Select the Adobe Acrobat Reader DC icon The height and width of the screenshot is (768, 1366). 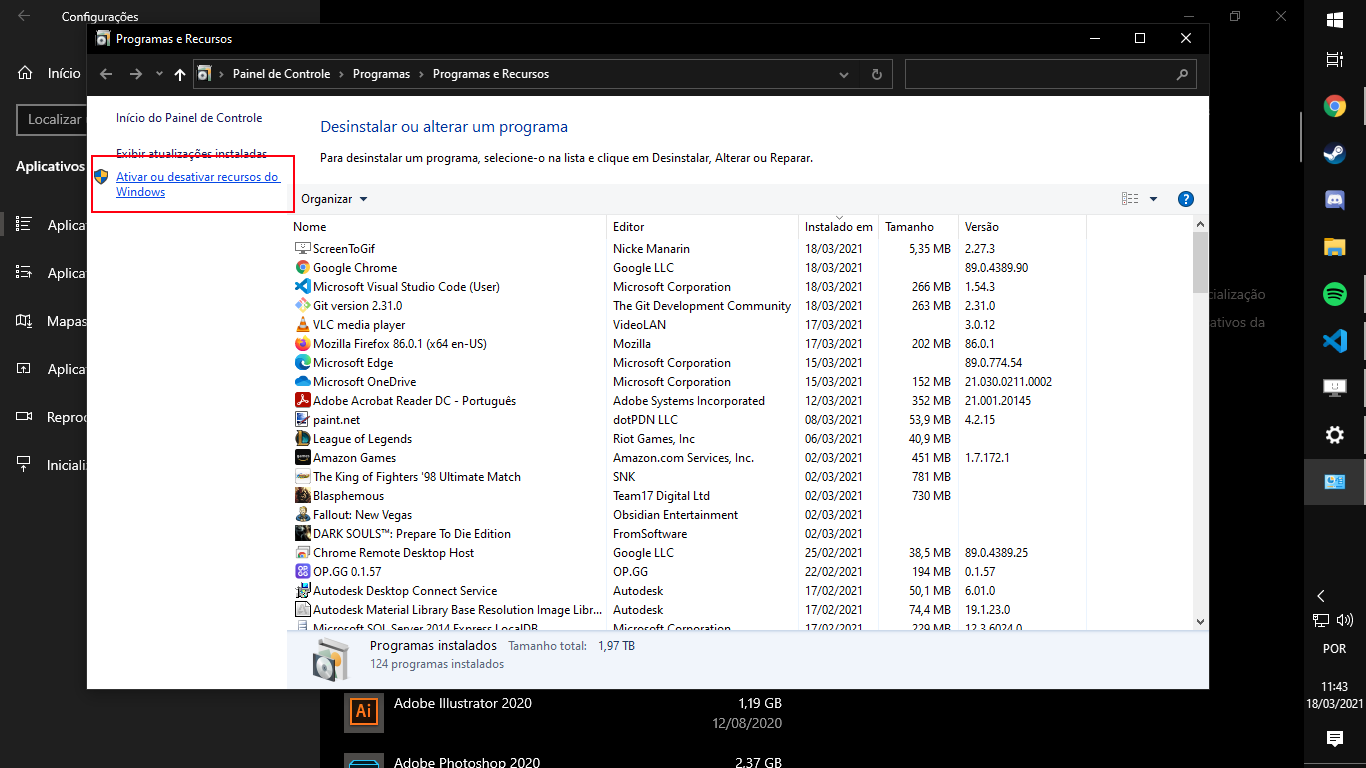[303, 400]
